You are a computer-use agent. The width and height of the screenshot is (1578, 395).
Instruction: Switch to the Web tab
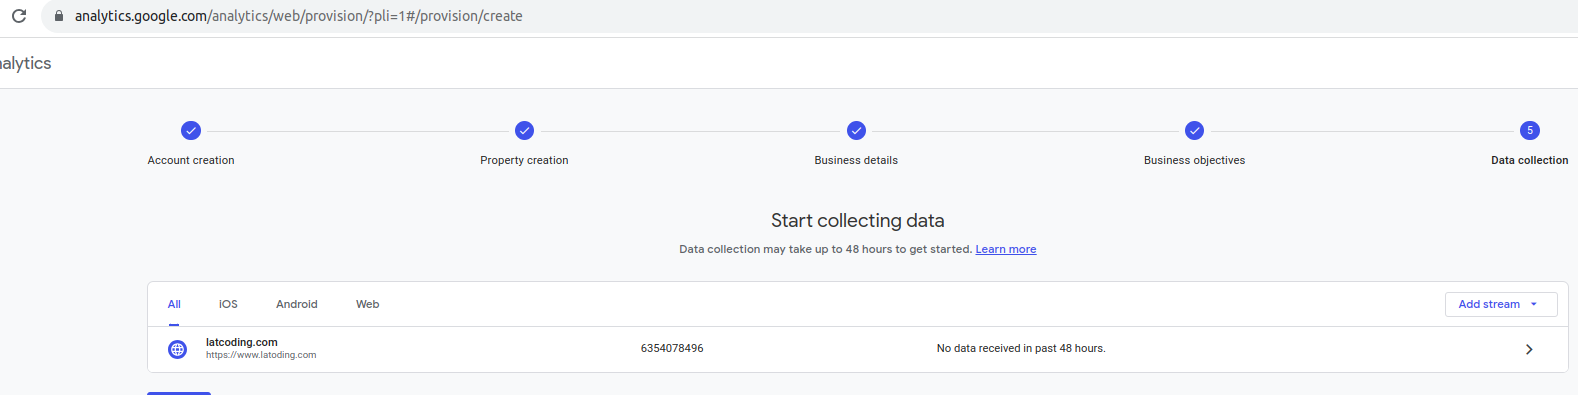coord(367,304)
